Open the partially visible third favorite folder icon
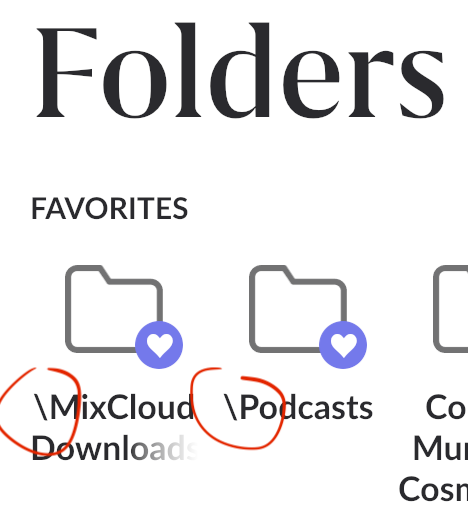Screen dimensions: 468x520 pos(450,309)
